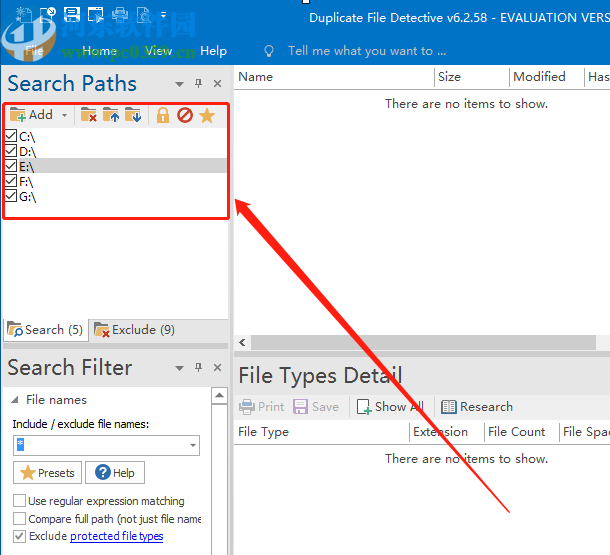Click the move path down folder icon
Image resolution: width=610 pixels, height=555 pixels.
(133, 115)
